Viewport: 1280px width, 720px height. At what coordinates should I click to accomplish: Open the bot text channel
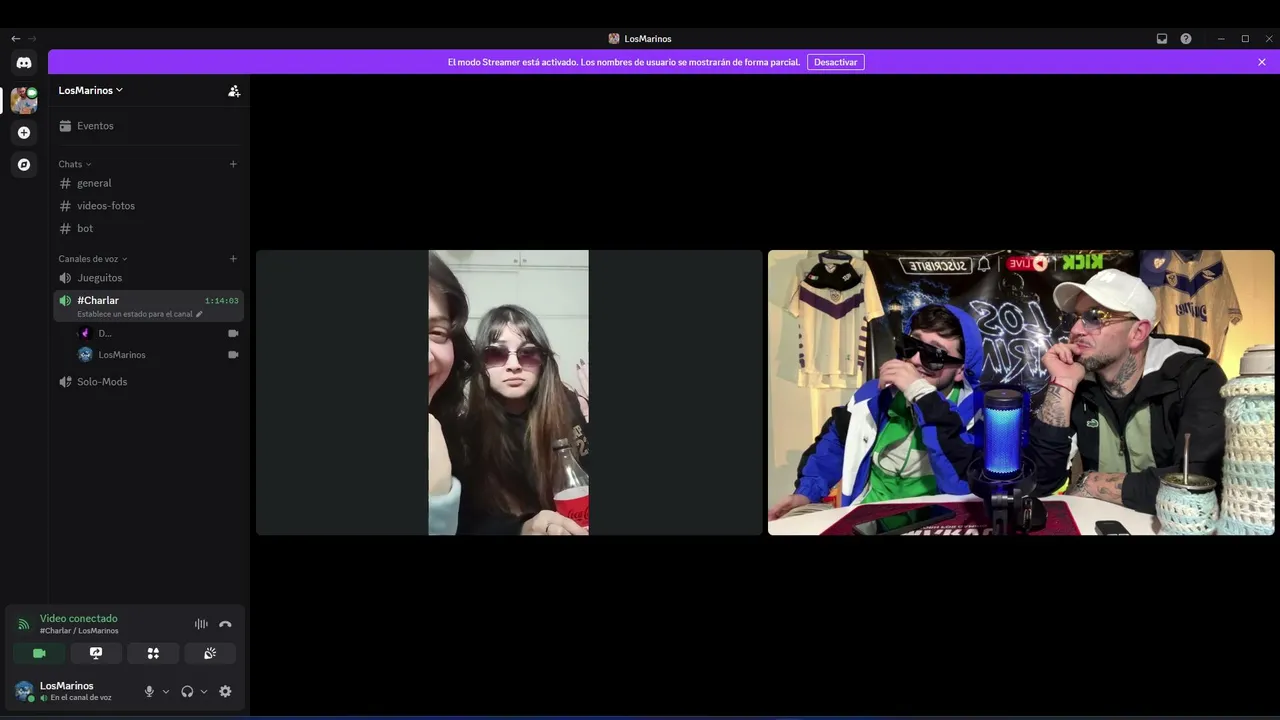pyautogui.click(x=149, y=229)
